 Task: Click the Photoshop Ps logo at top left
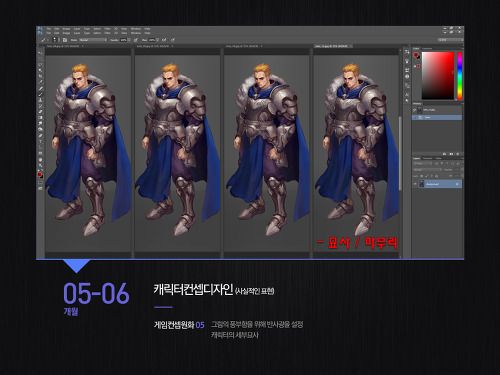[40, 29]
